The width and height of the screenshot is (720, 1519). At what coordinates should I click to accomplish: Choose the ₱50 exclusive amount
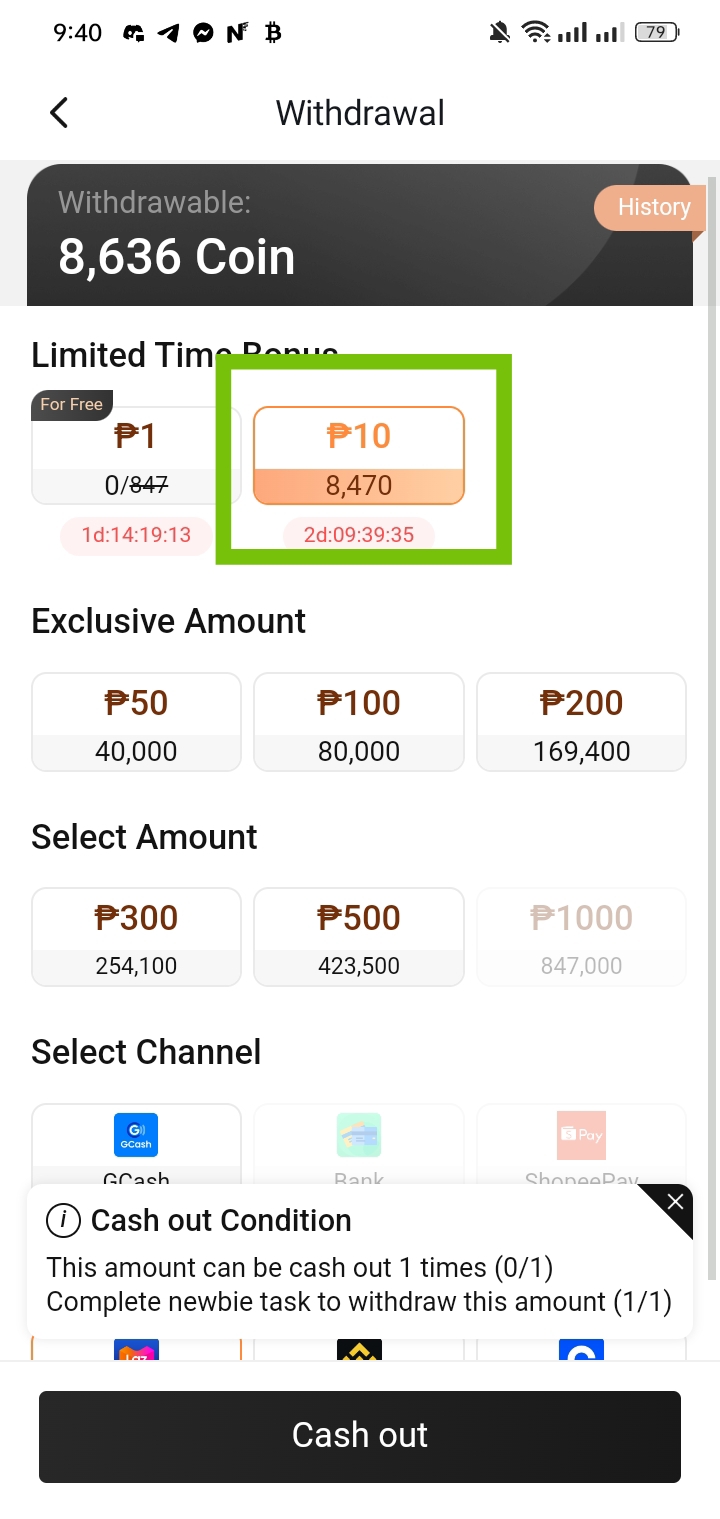coord(136,722)
